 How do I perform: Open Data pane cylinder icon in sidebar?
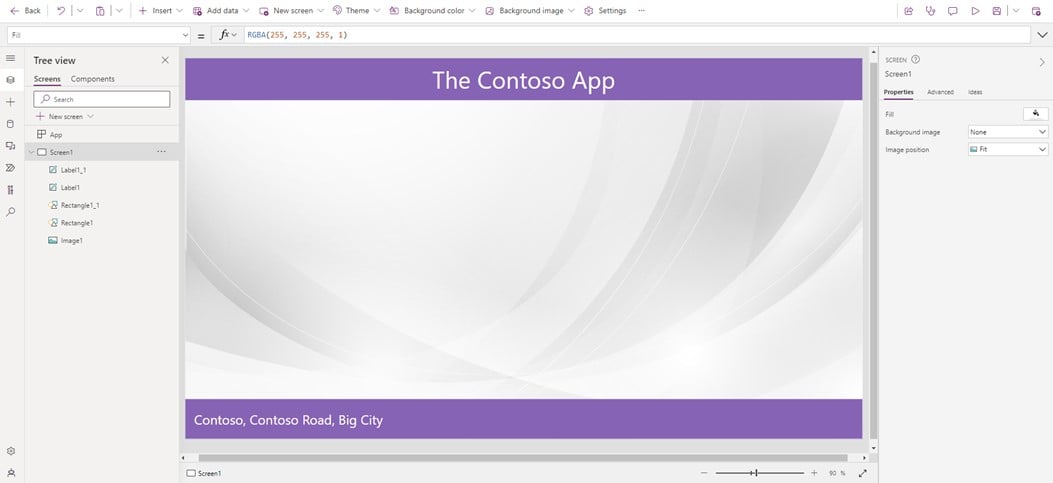[x=10, y=124]
